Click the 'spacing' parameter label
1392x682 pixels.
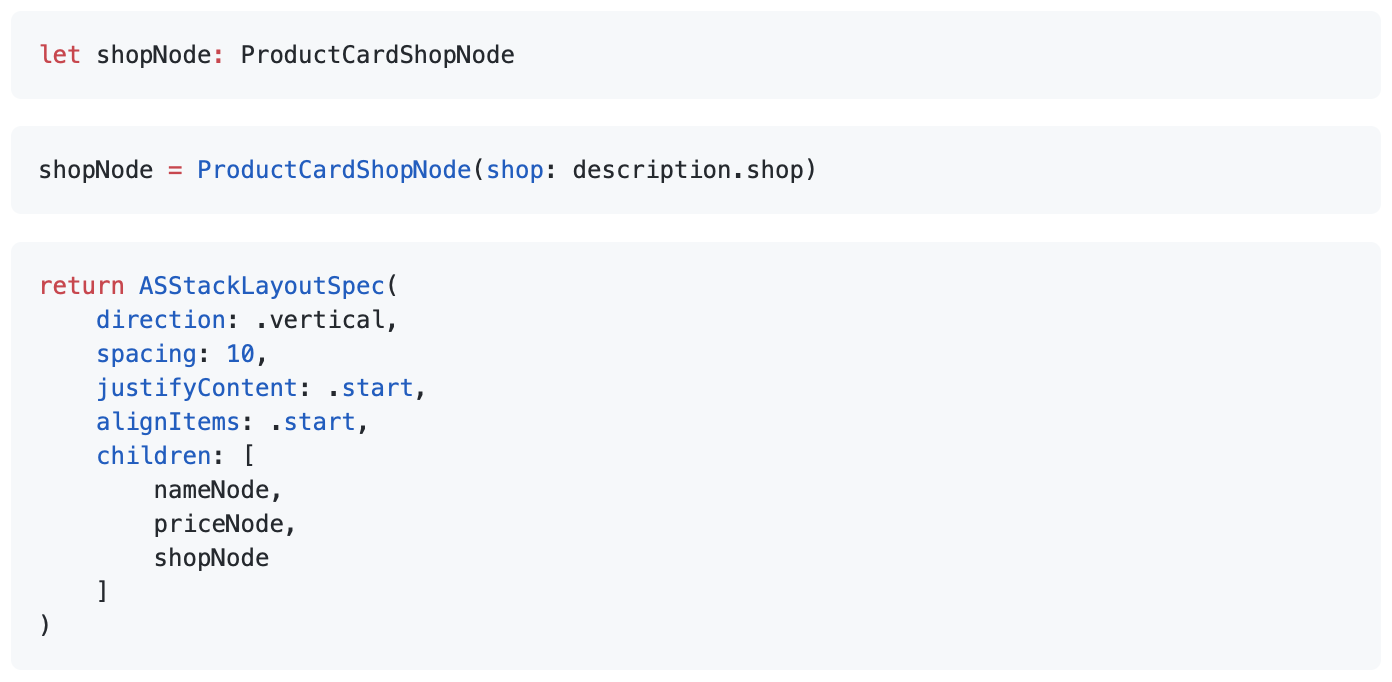(147, 354)
